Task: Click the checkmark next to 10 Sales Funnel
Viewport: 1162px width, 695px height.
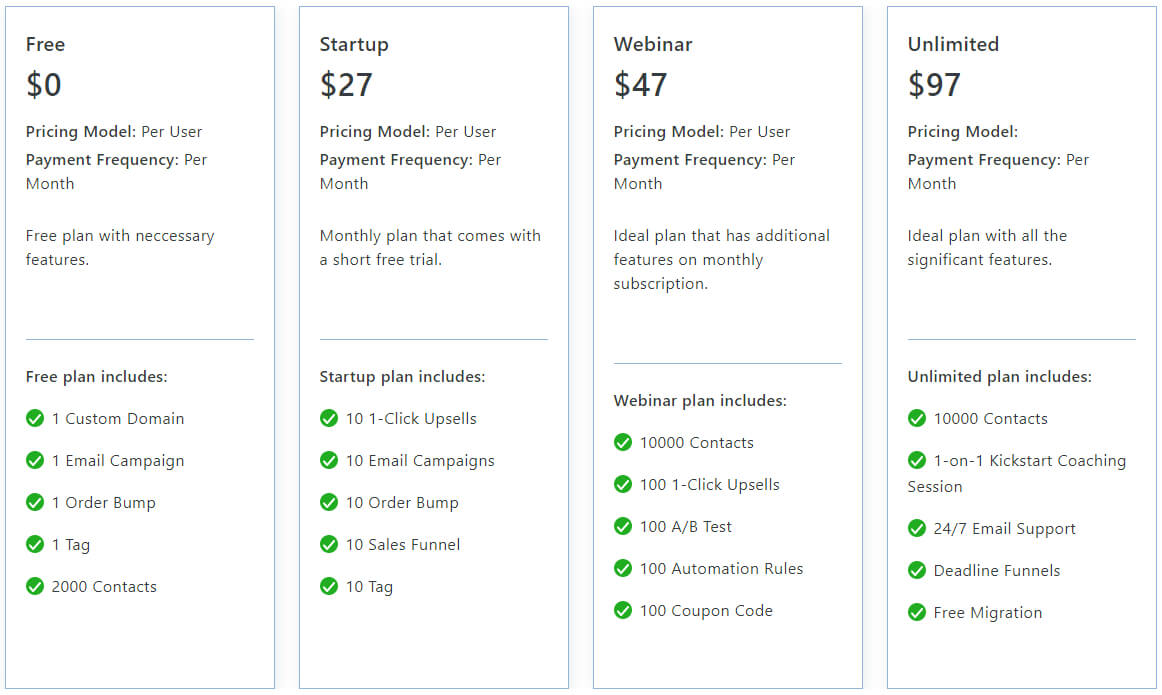Action: [329, 544]
